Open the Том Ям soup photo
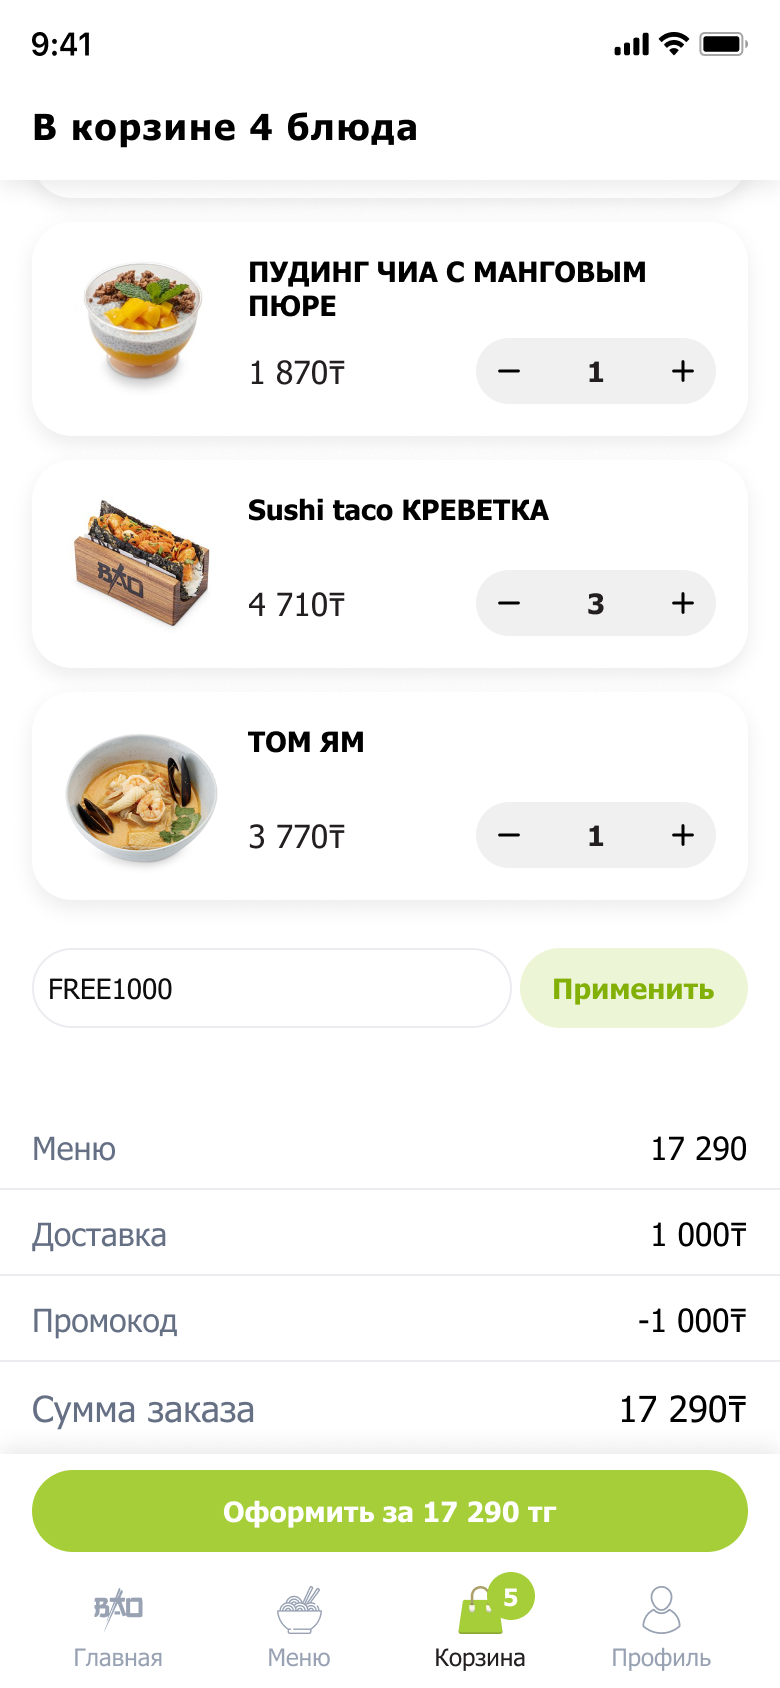780x1688 pixels. (142, 797)
